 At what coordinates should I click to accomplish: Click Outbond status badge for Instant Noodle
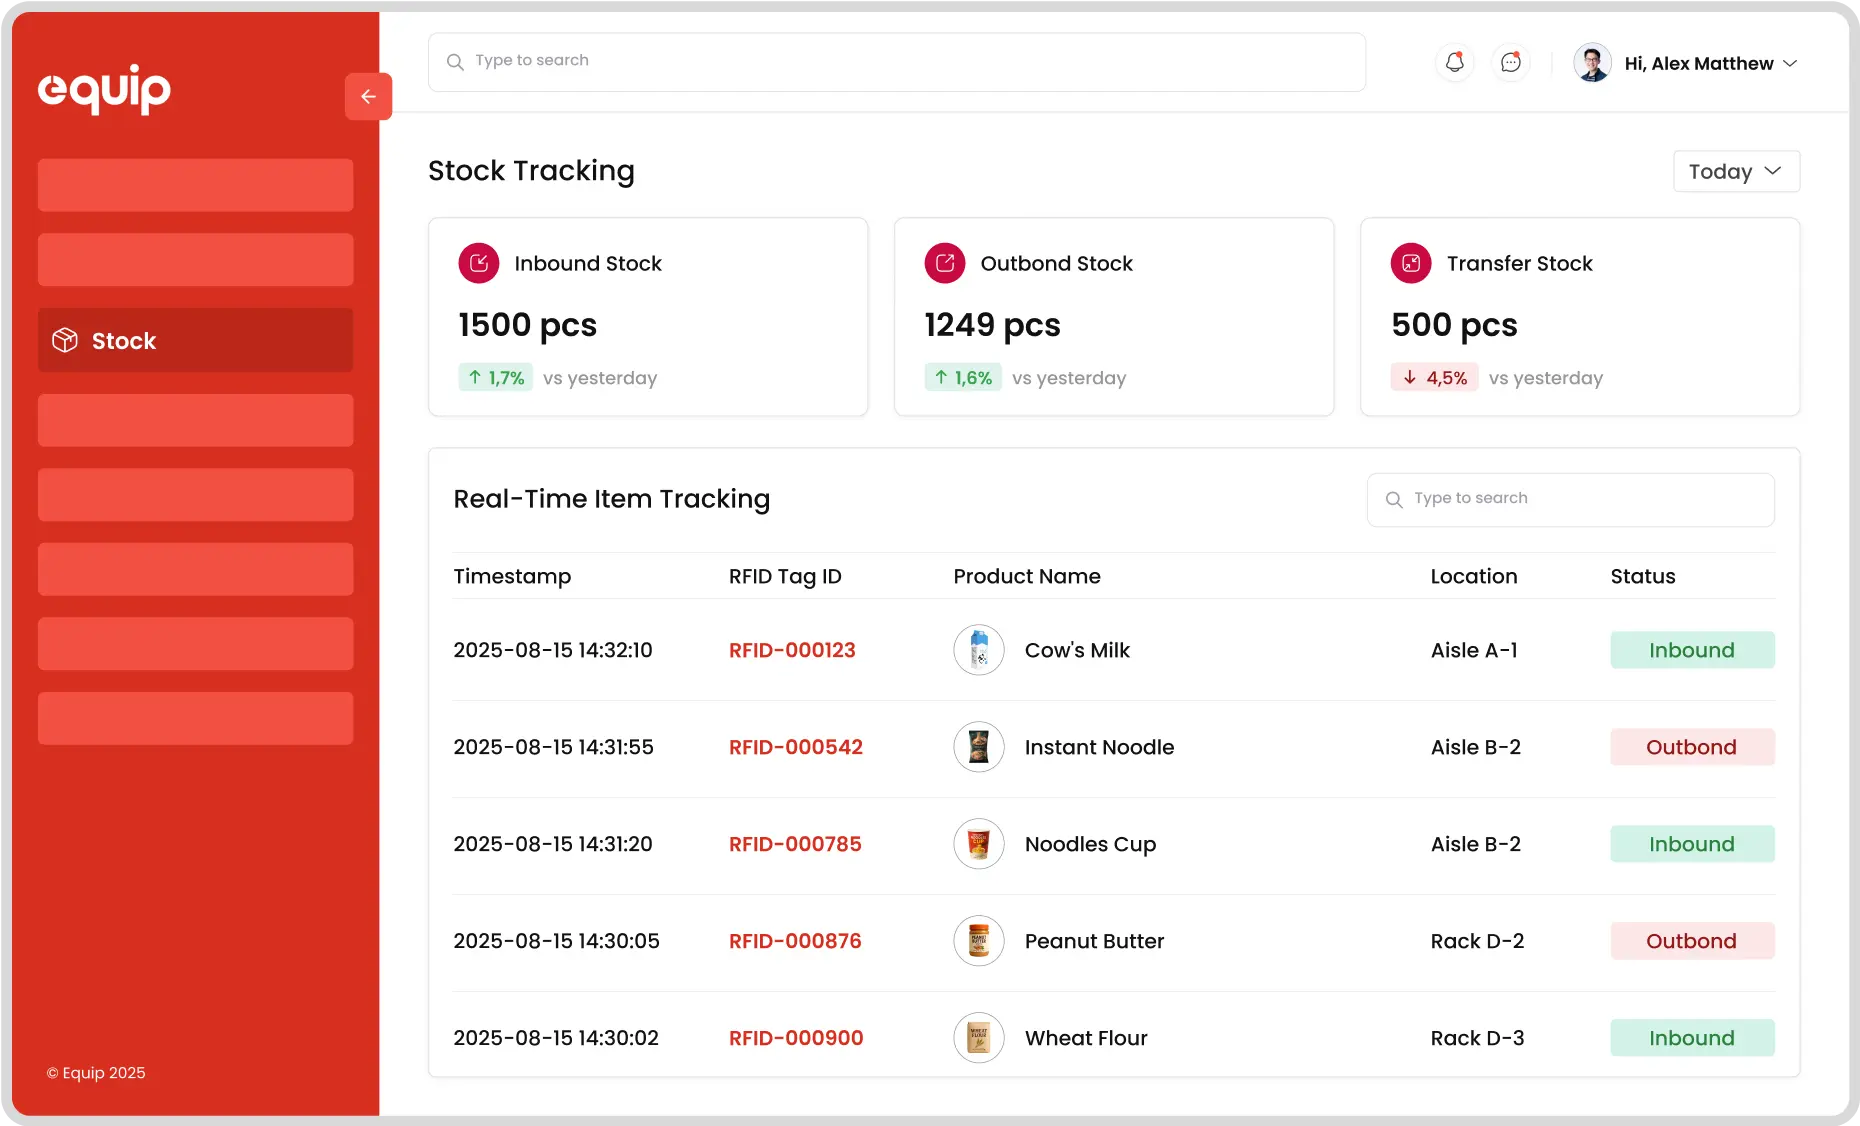pyautogui.click(x=1692, y=747)
